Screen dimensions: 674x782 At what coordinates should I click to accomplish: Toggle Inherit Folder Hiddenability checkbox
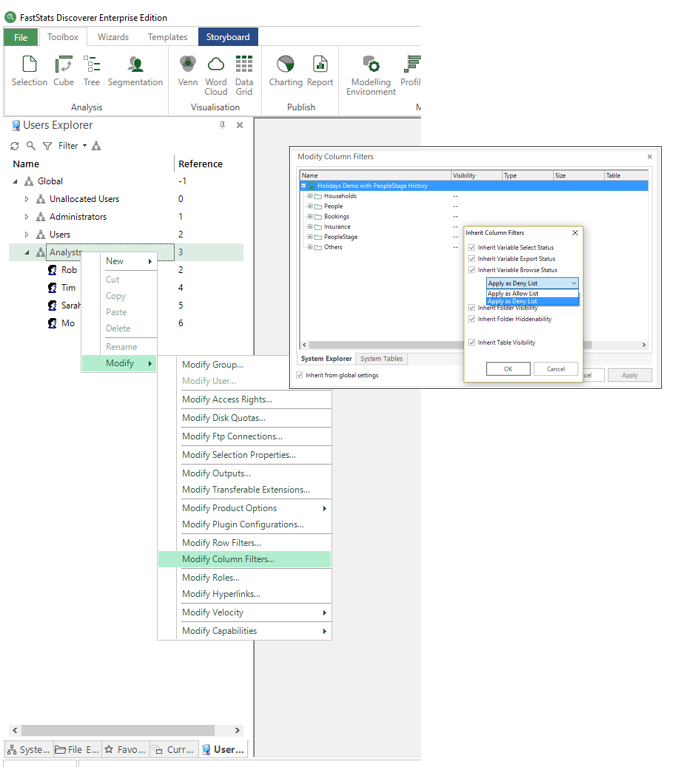click(x=471, y=319)
